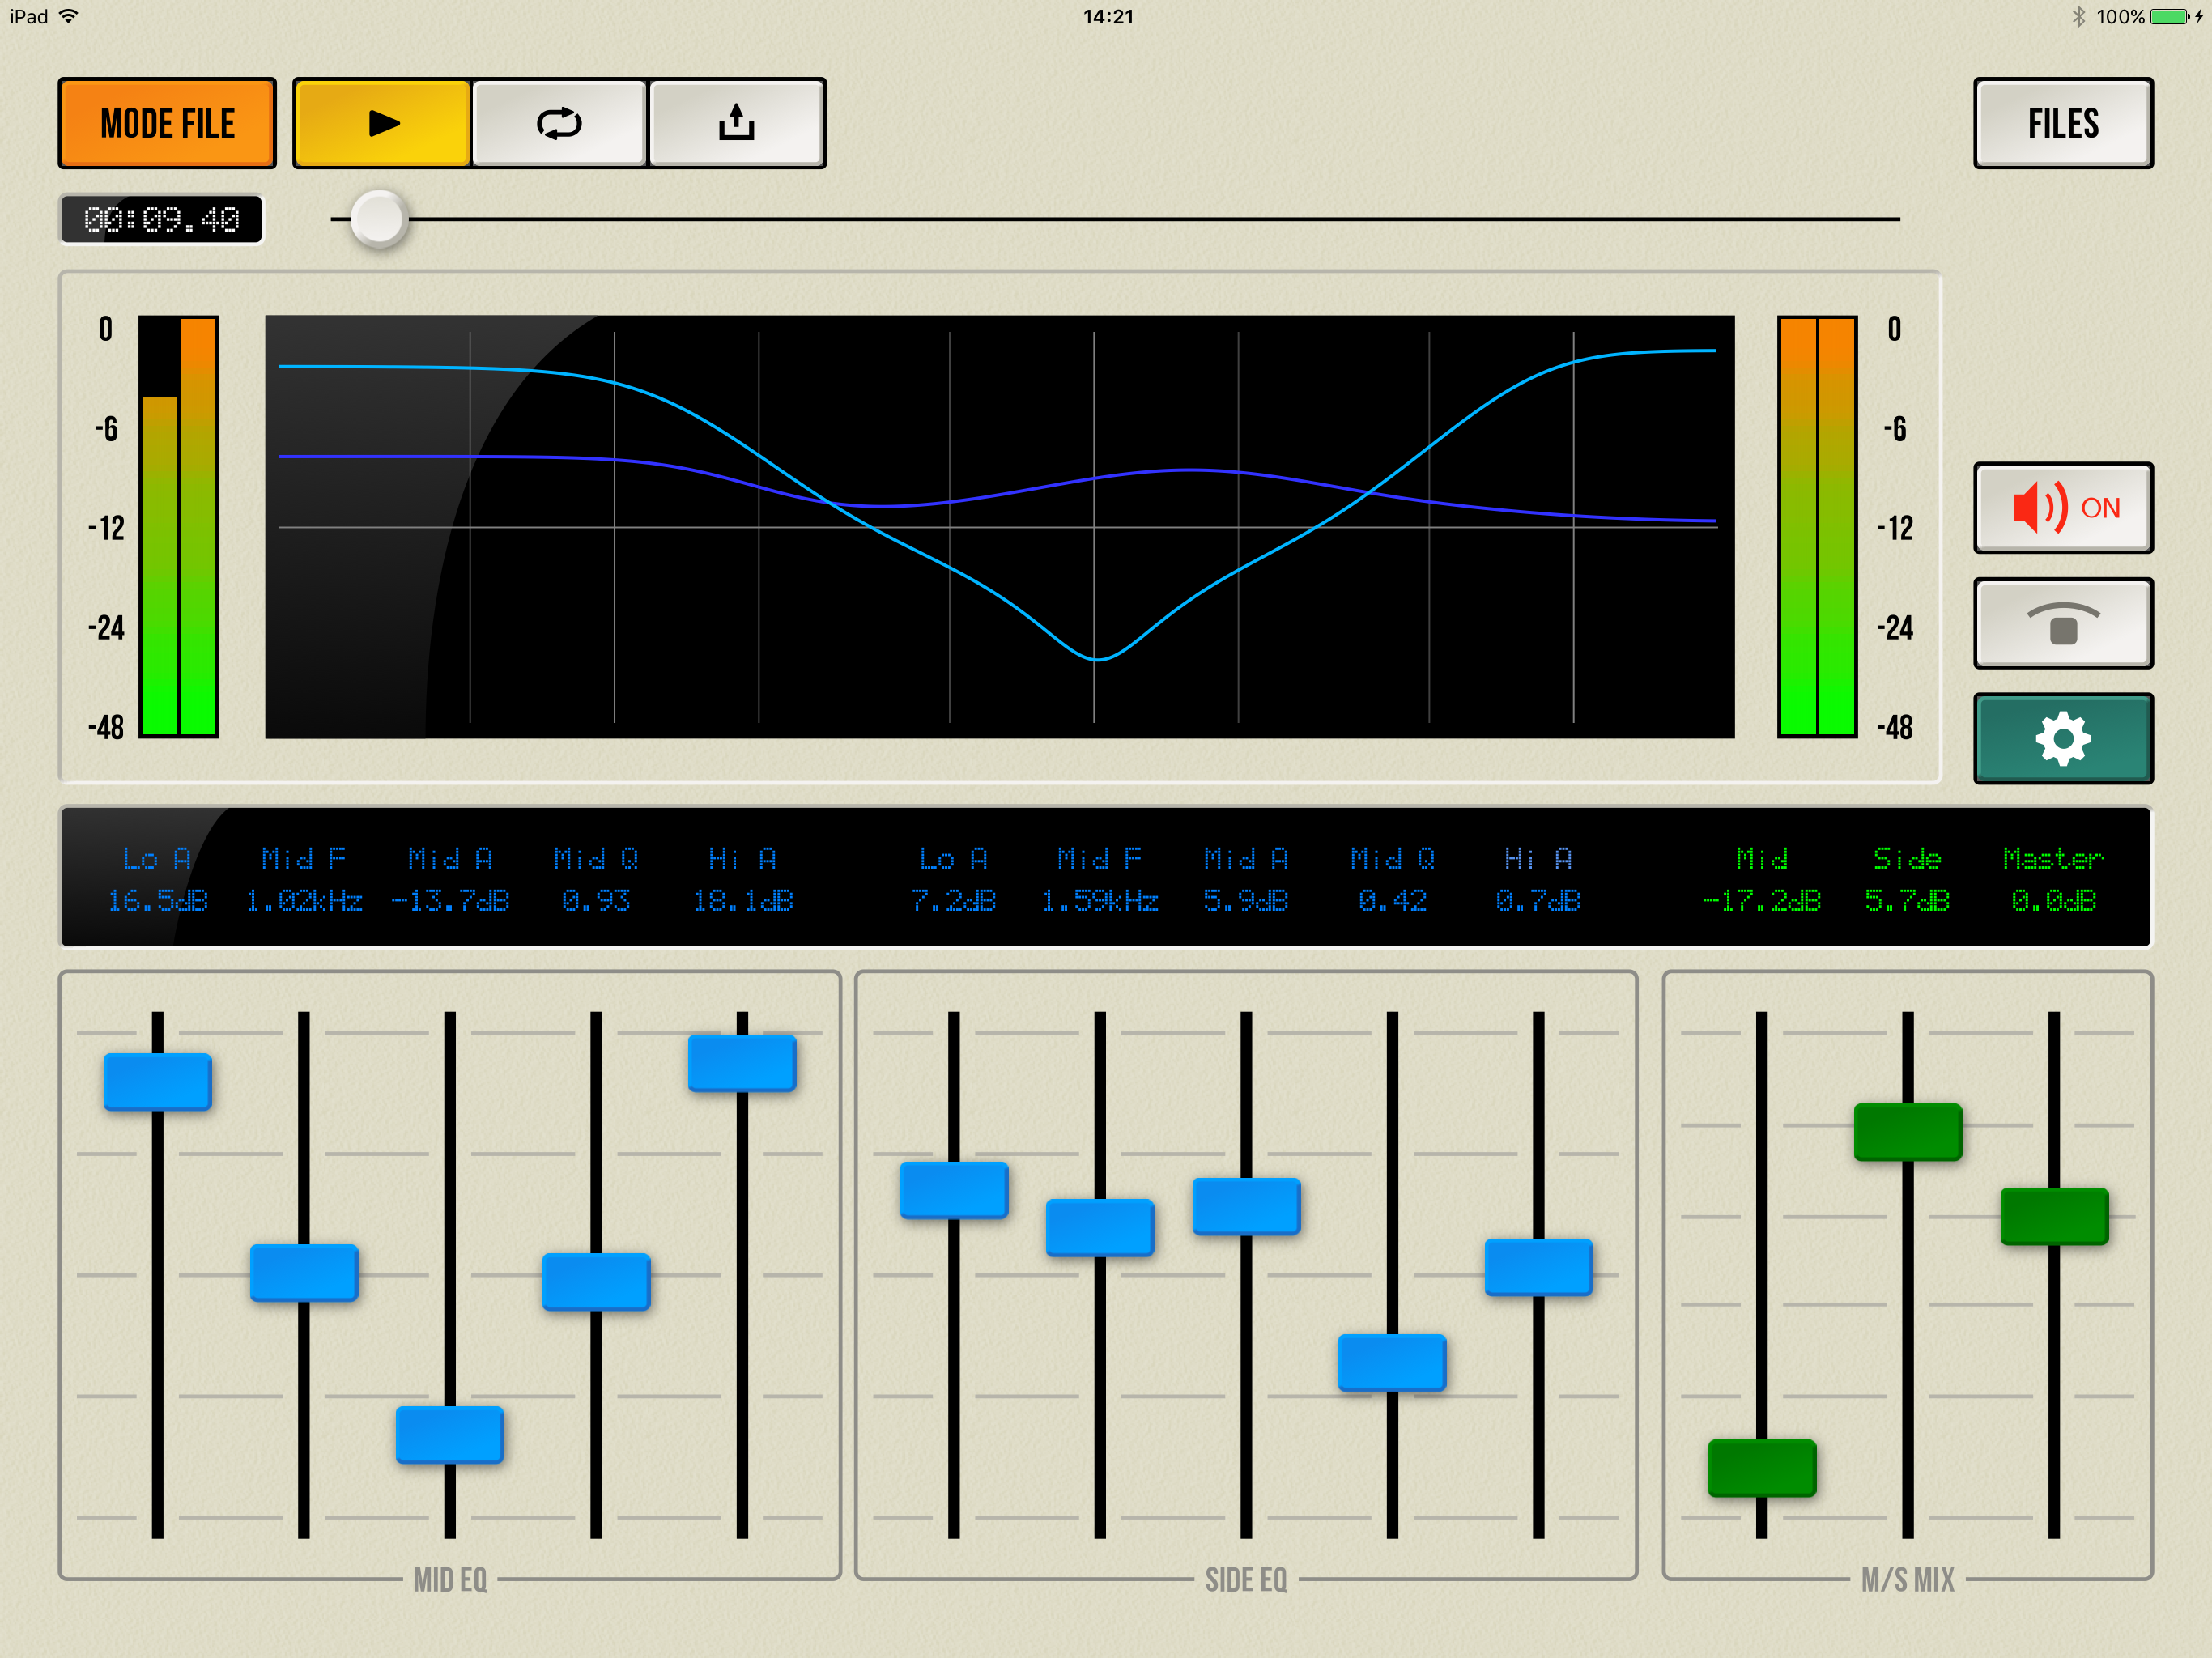Tap the share export icon

(x=737, y=123)
